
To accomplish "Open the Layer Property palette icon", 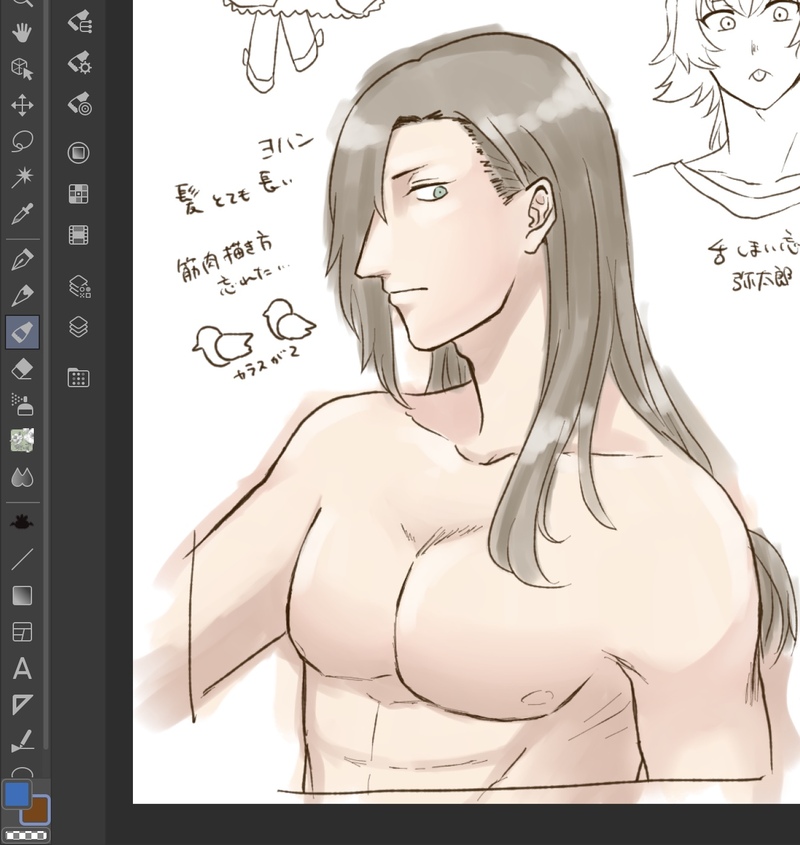I will 79,287.
